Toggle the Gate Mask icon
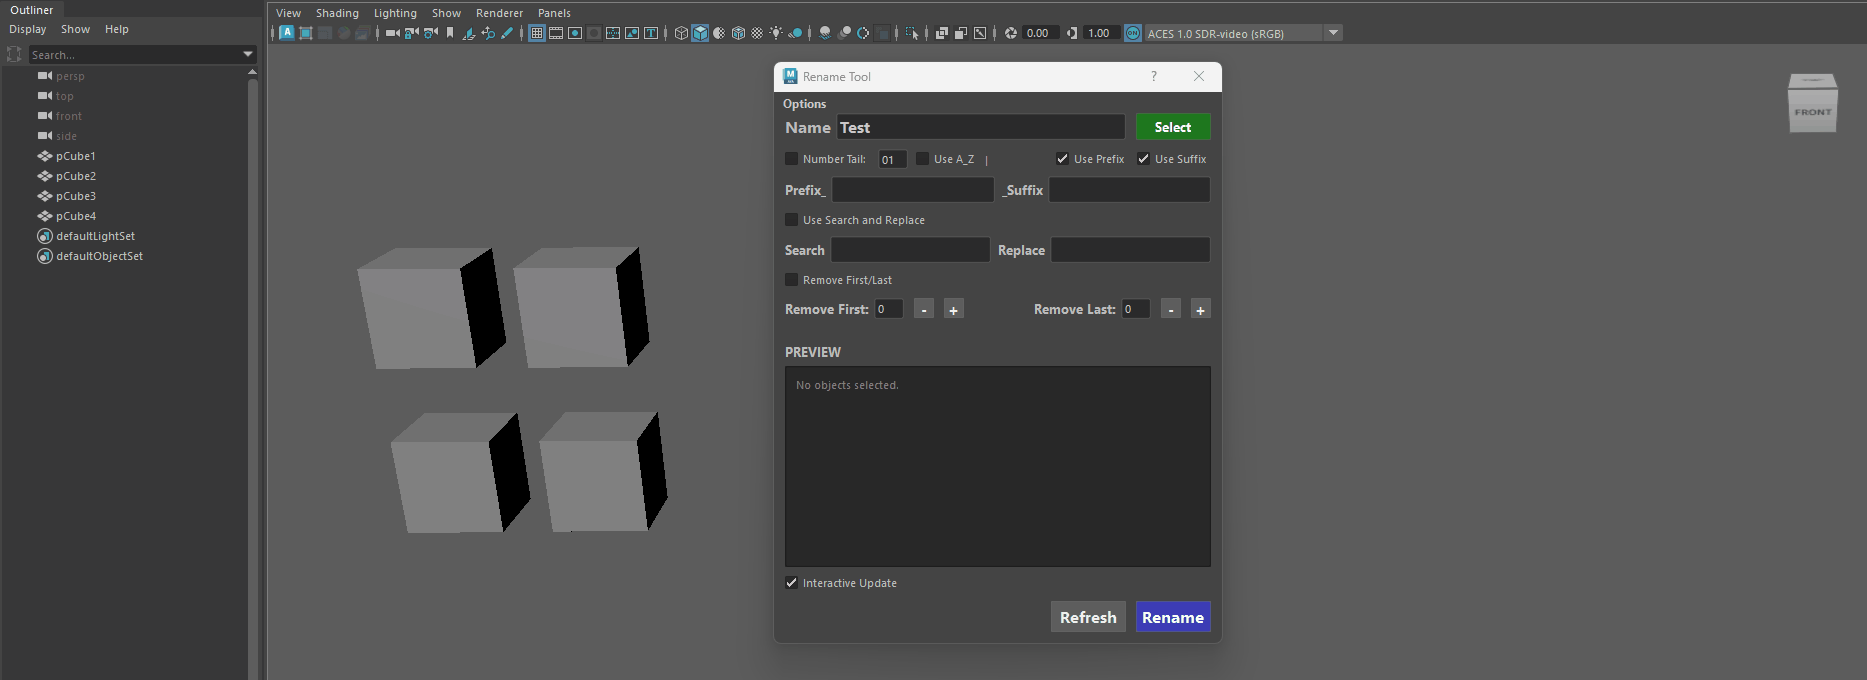The image size is (1867, 680). pyautogui.click(x=594, y=33)
